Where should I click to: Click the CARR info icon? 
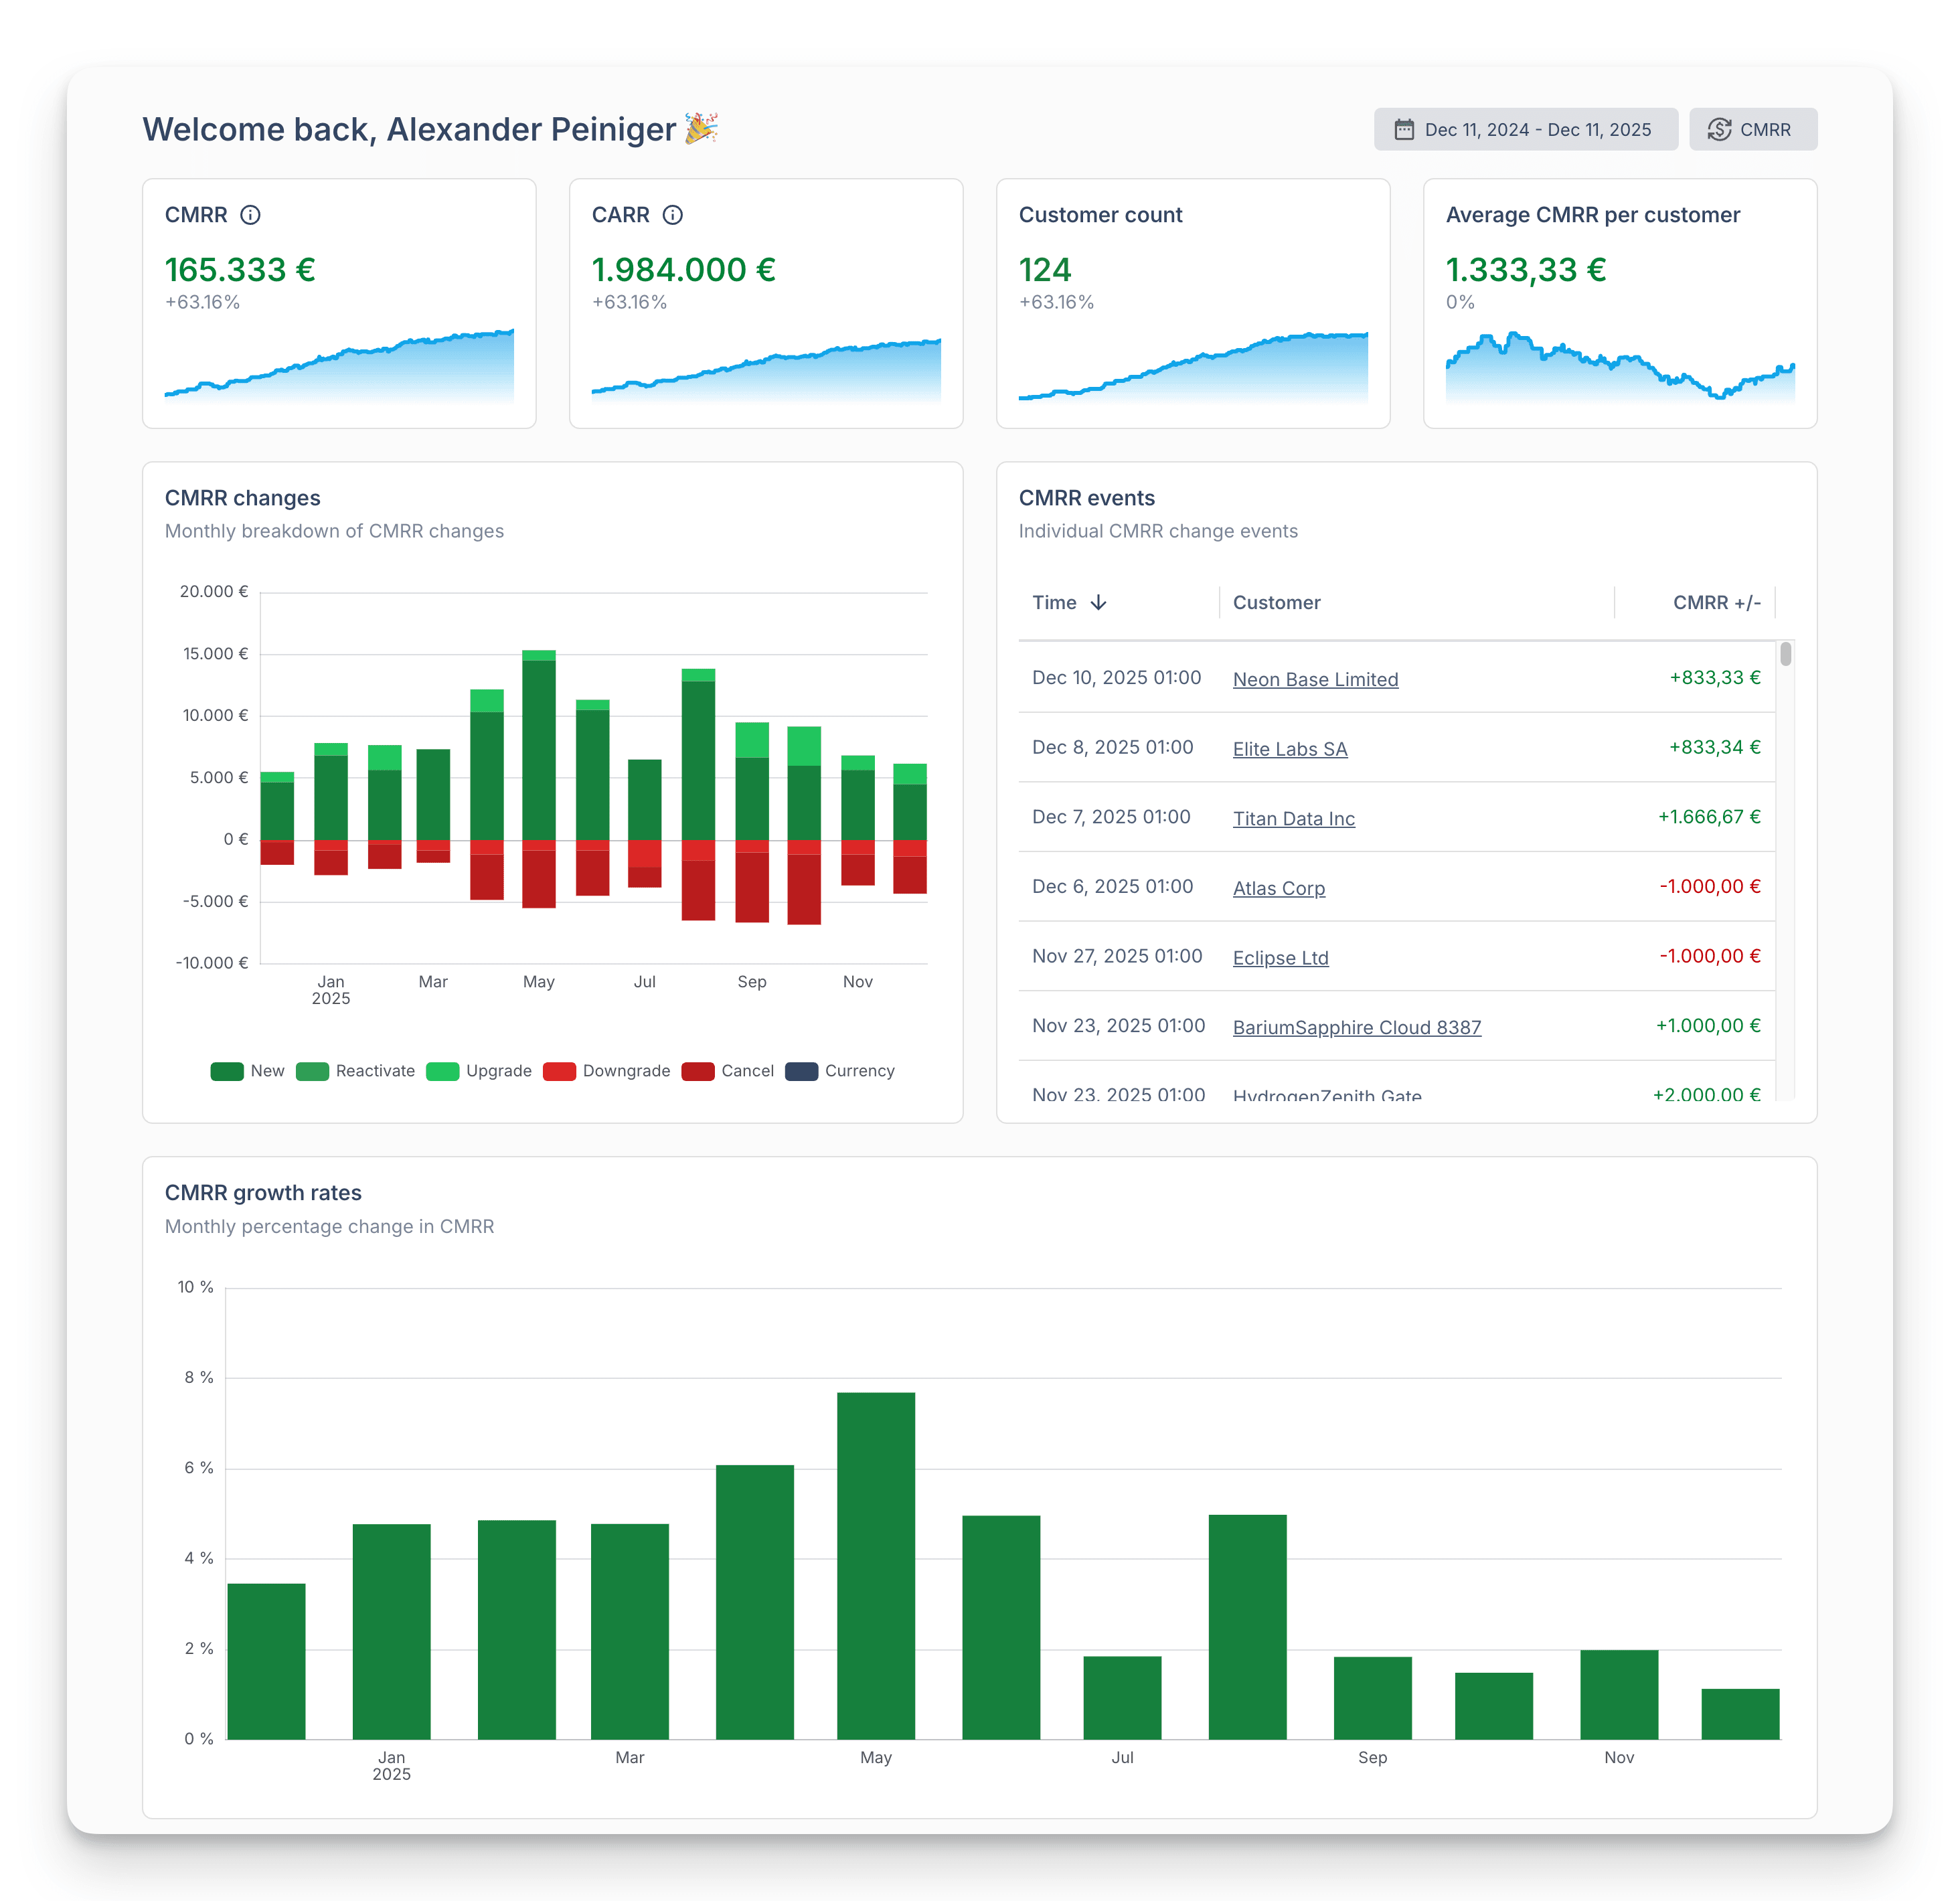coord(673,215)
